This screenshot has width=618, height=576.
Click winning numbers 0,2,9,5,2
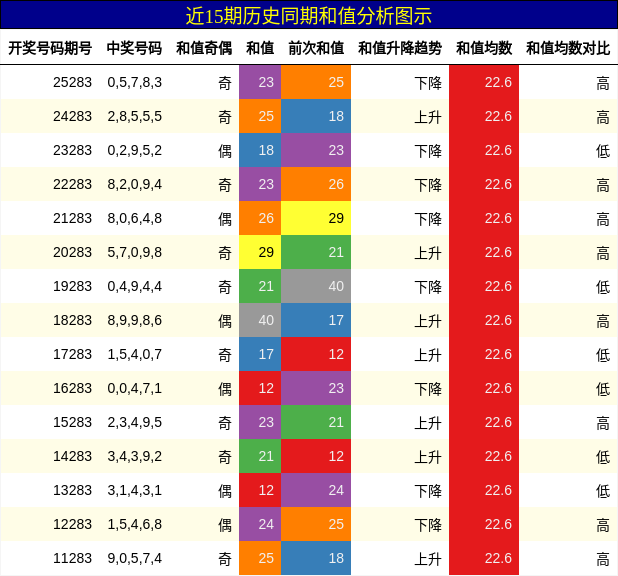pos(134,150)
